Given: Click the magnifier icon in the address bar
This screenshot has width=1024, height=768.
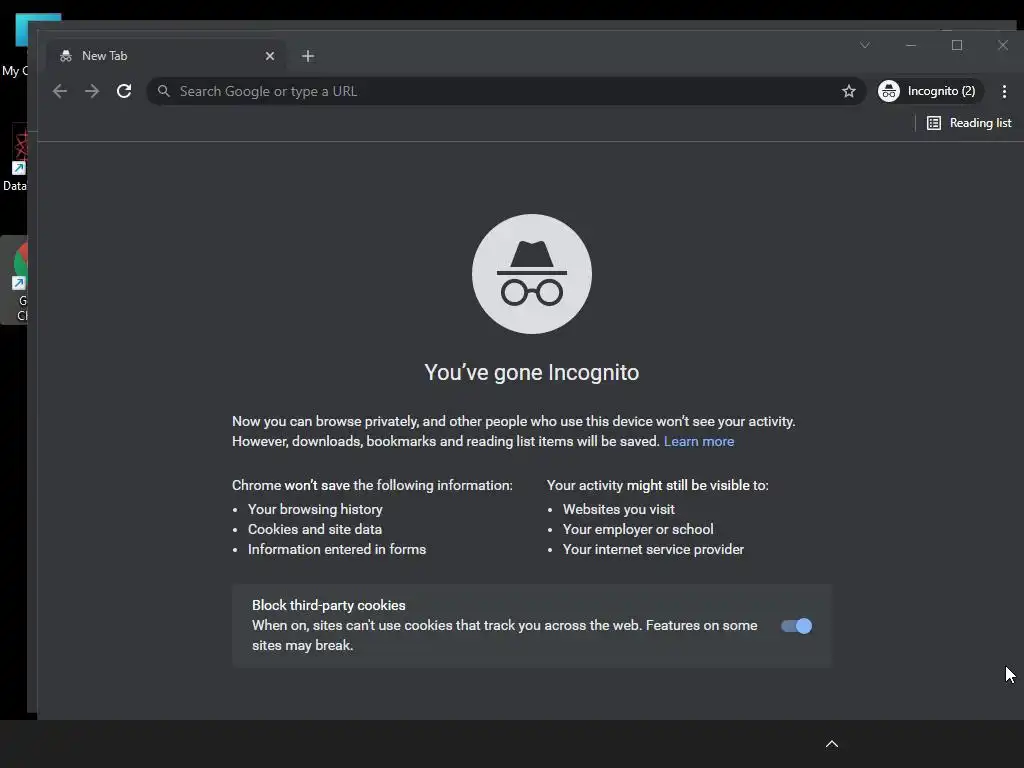Looking at the screenshot, I should point(164,91).
